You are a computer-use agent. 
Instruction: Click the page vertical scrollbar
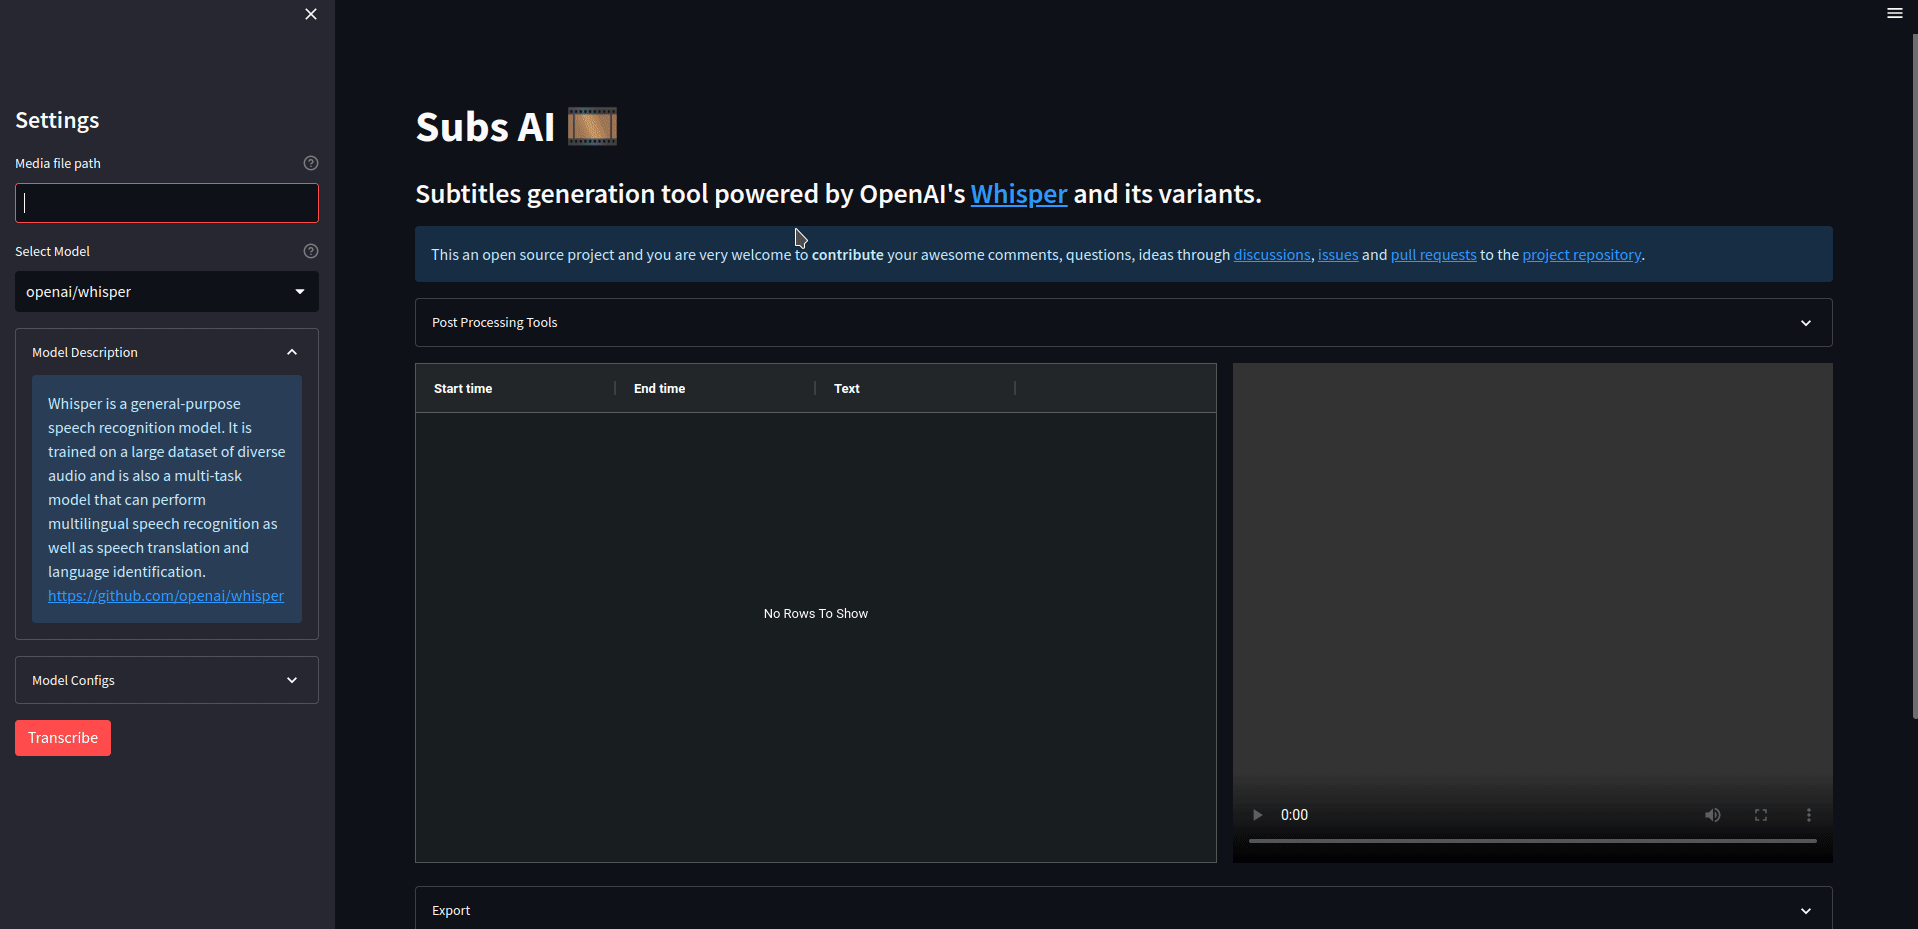pyautogui.click(x=1914, y=375)
